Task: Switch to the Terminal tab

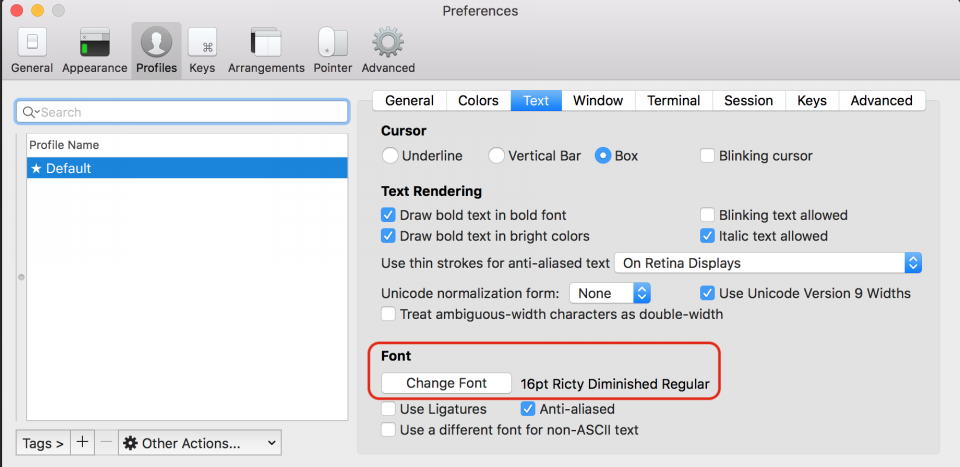Action: 673,100
